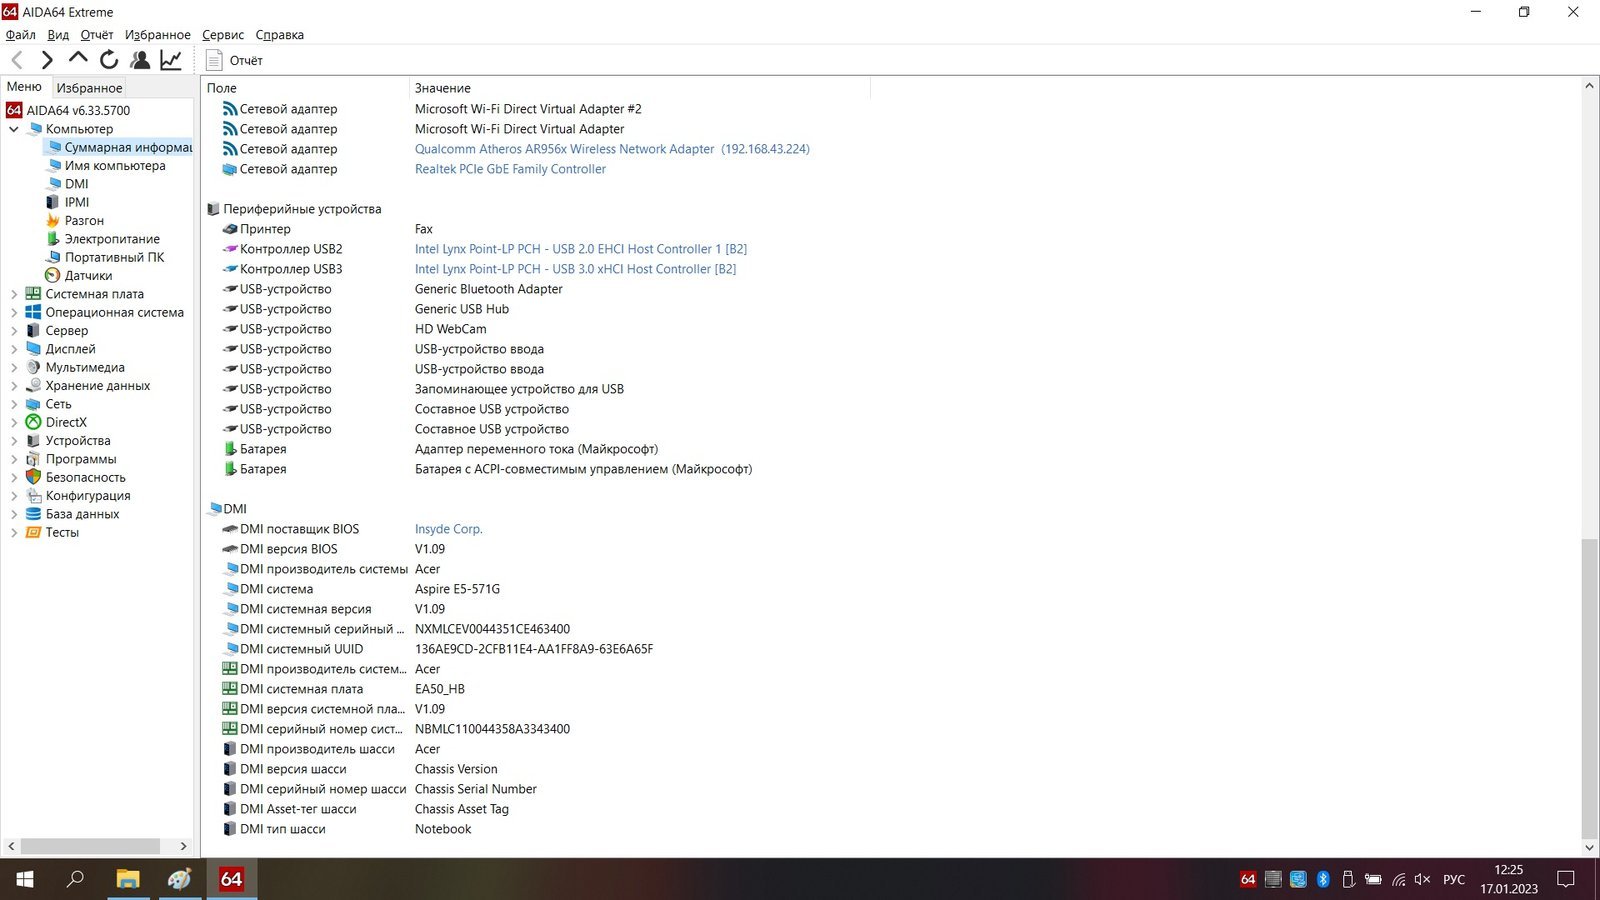1600x900 pixels.
Task: Expand the Сервер node
Action: 14,331
